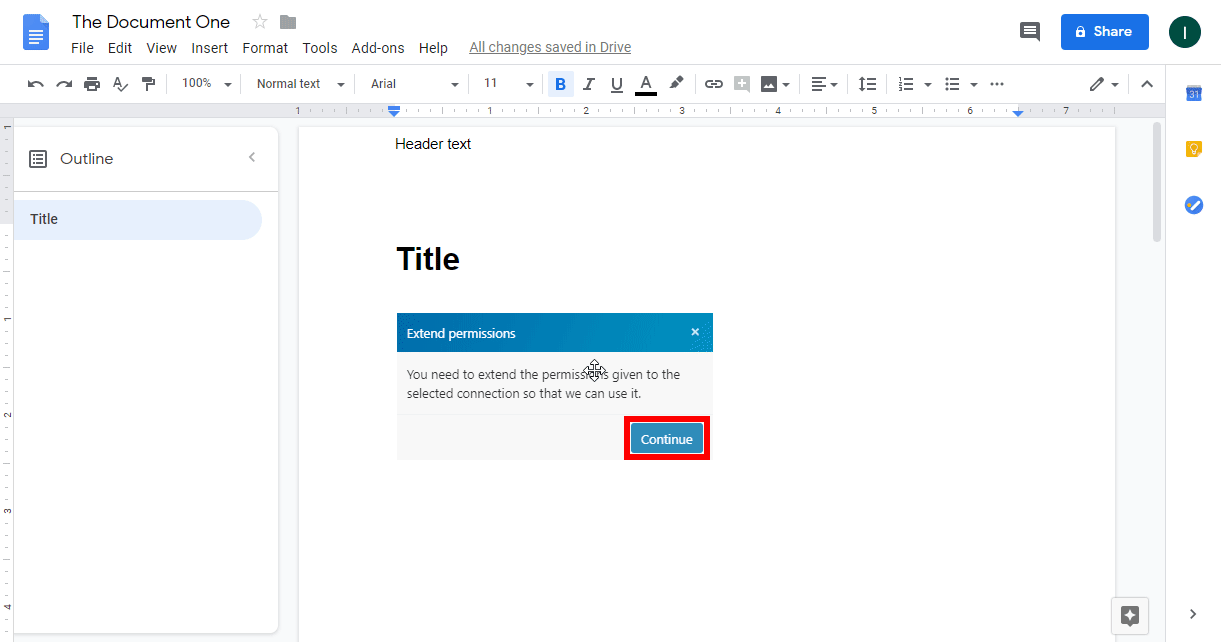This screenshot has width=1221, height=642.
Task: Collapse the document Outline panel
Action: (252, 157)
